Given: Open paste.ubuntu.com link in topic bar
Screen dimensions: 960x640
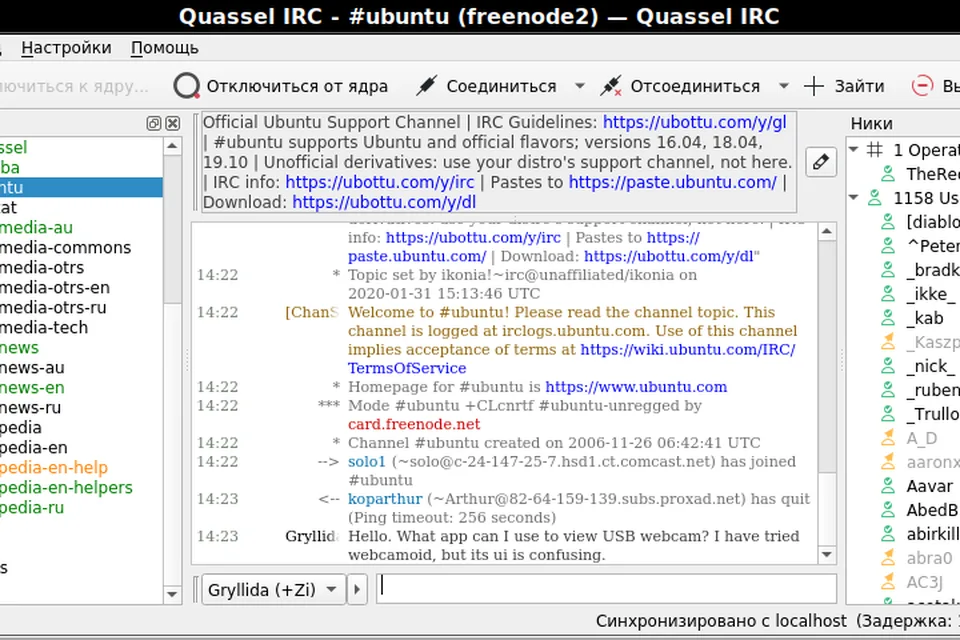Looking at the screenshot, I should [672, 183].
